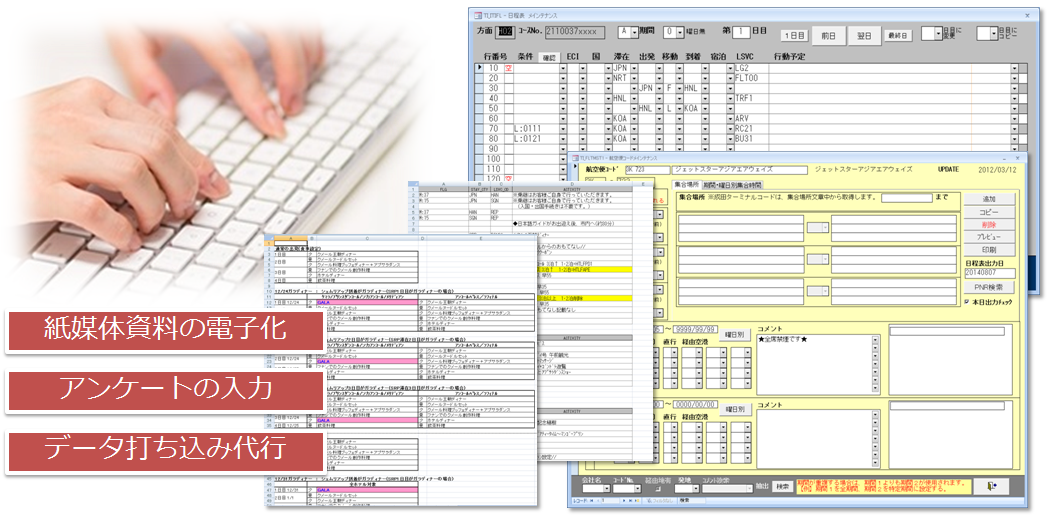
Task: Click the airline name field ジェットスターアジアエアウェイズ
Action: [x=739, y=170]
